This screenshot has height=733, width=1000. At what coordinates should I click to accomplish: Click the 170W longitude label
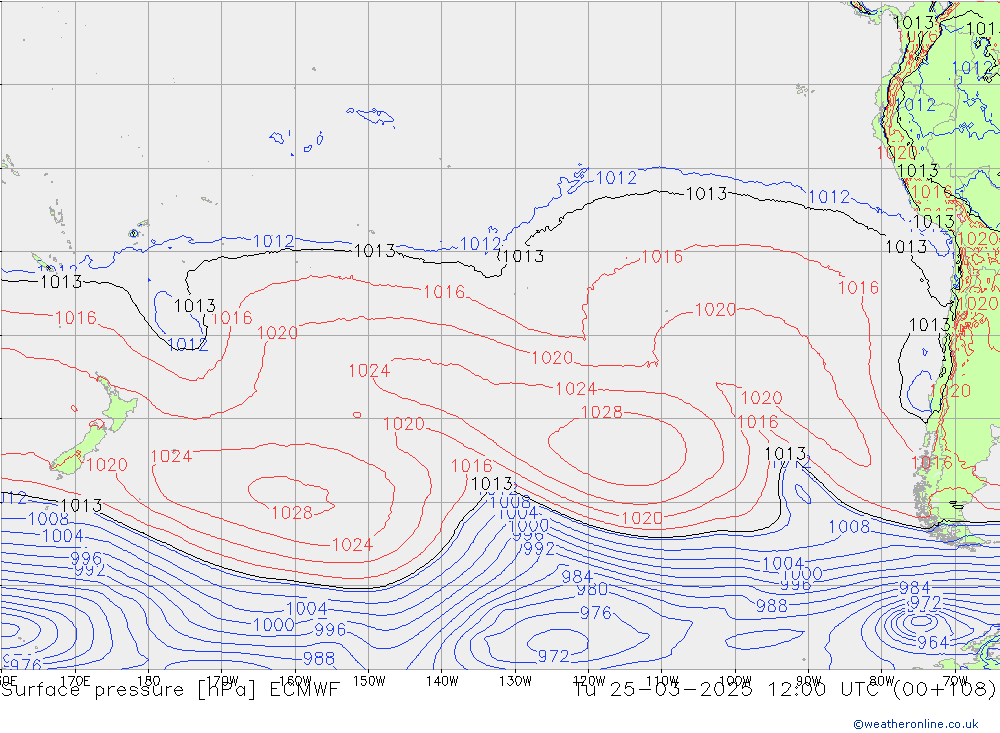(222, 681)
